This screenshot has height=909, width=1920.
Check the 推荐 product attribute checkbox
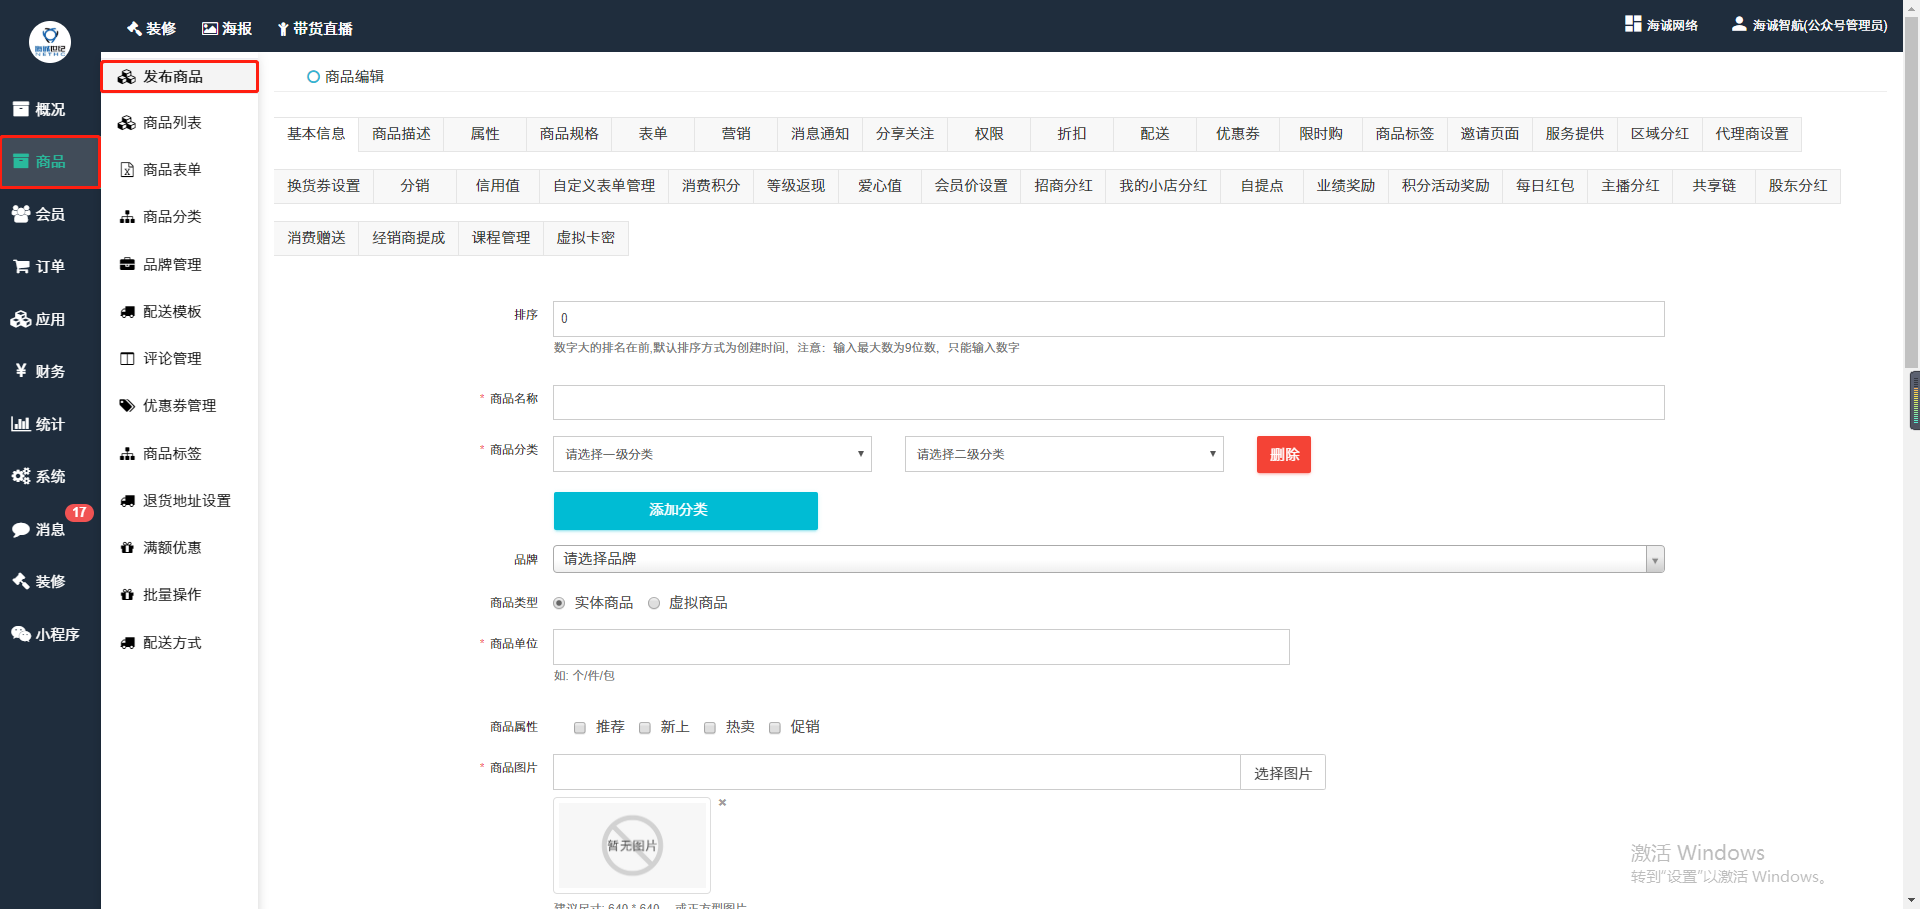[580, 728]
